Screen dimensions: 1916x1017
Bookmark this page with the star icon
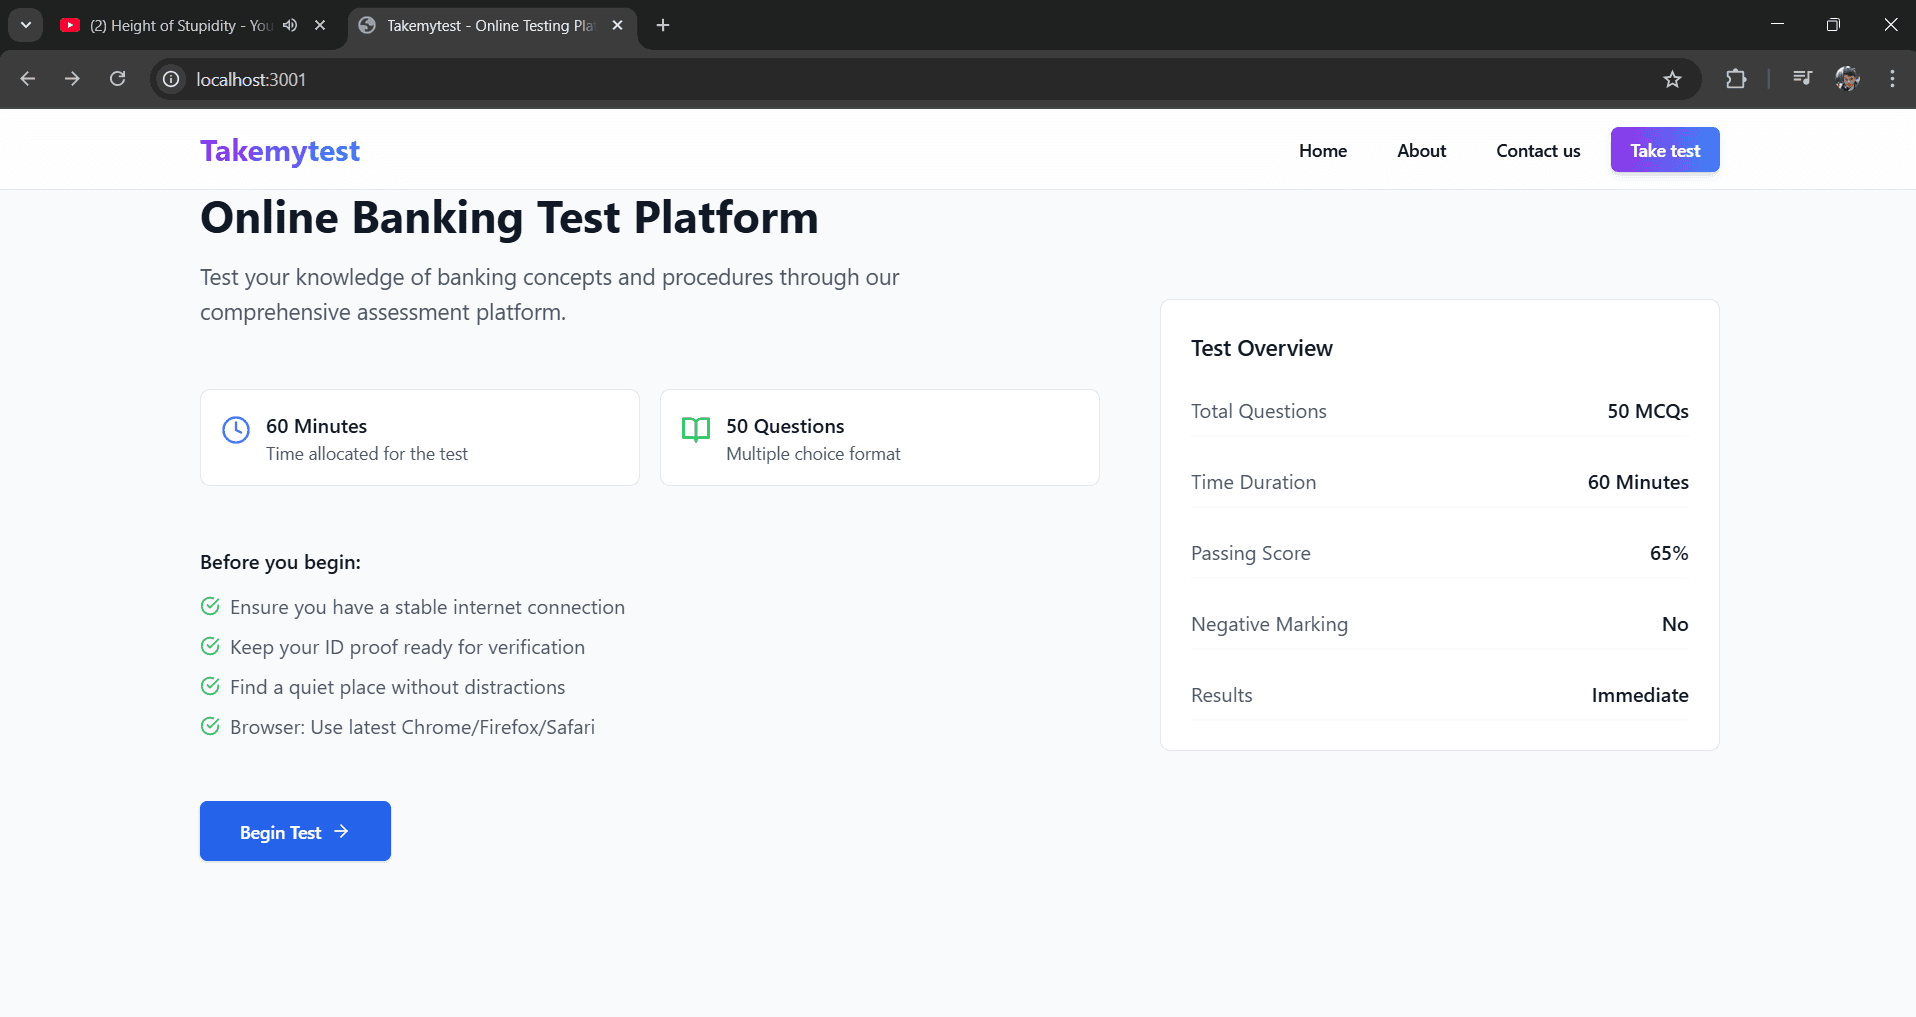(x=1672, y=79)
